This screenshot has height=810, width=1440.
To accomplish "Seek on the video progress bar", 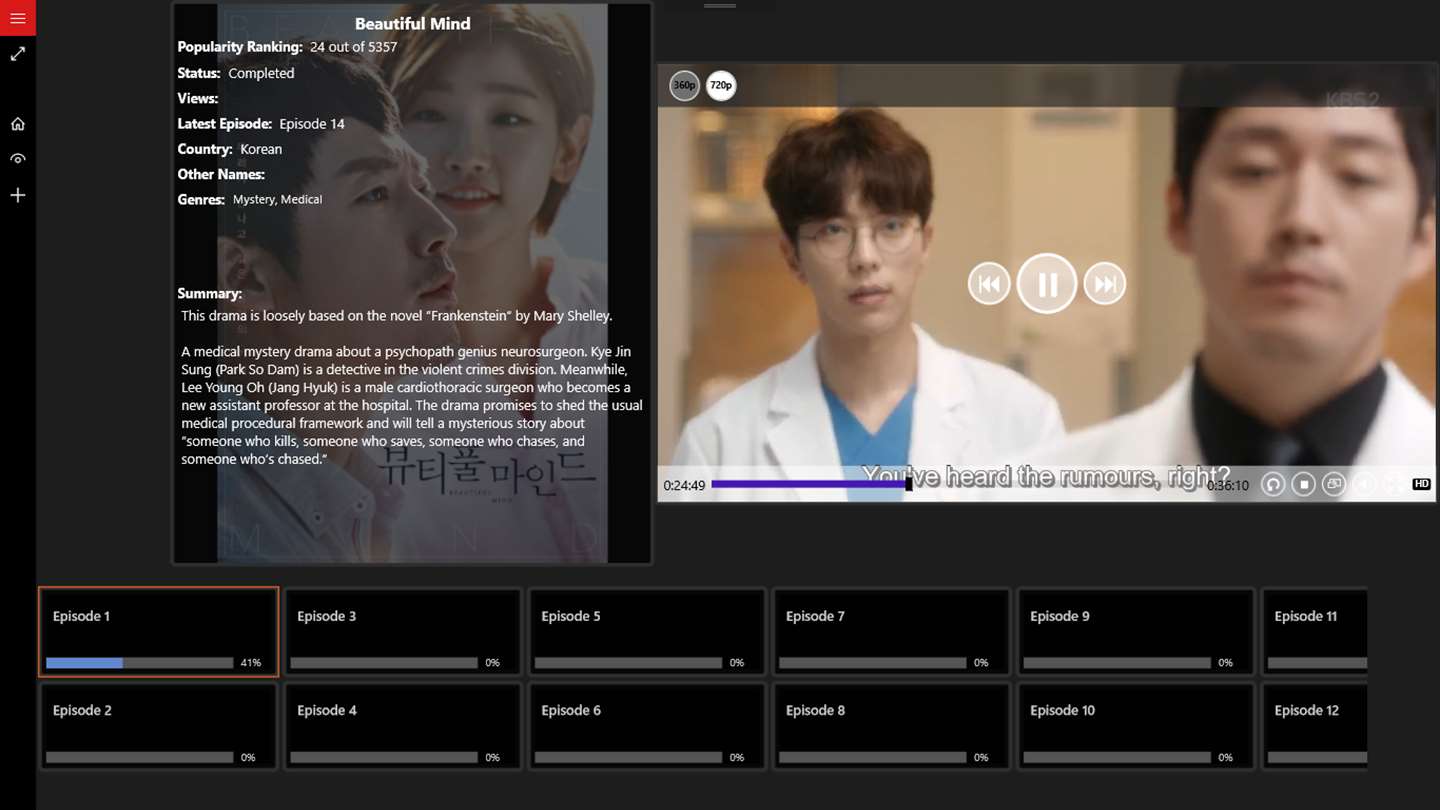I will tap(958, 484).
